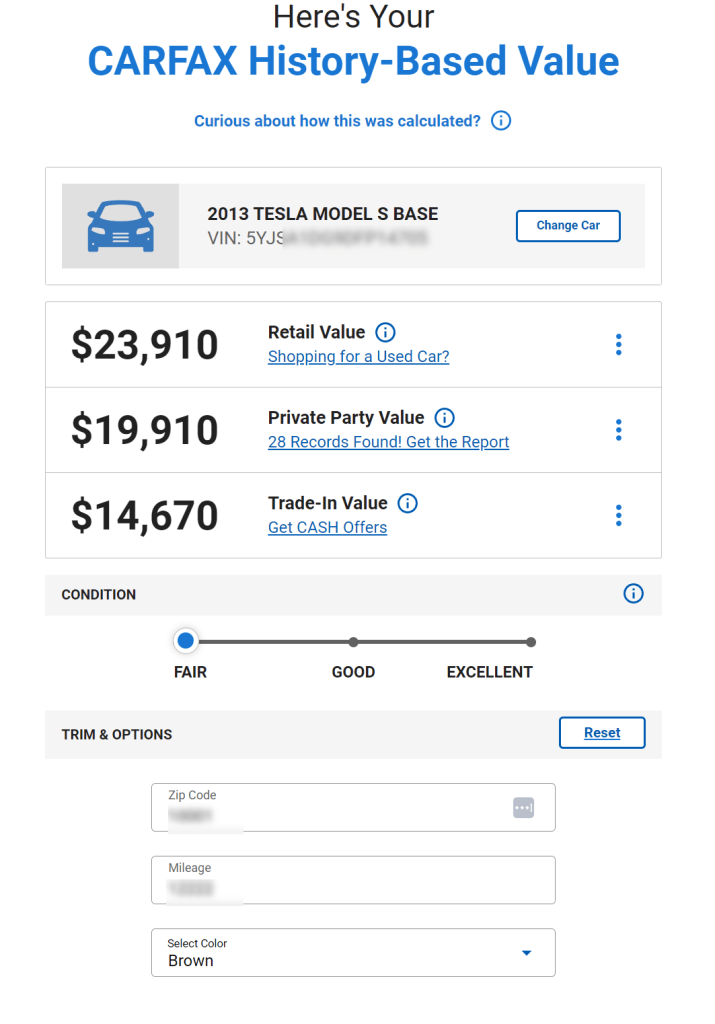Click the Reset button in Trim & Options
The image size is (715, 1024).
(x=602, y=733)
